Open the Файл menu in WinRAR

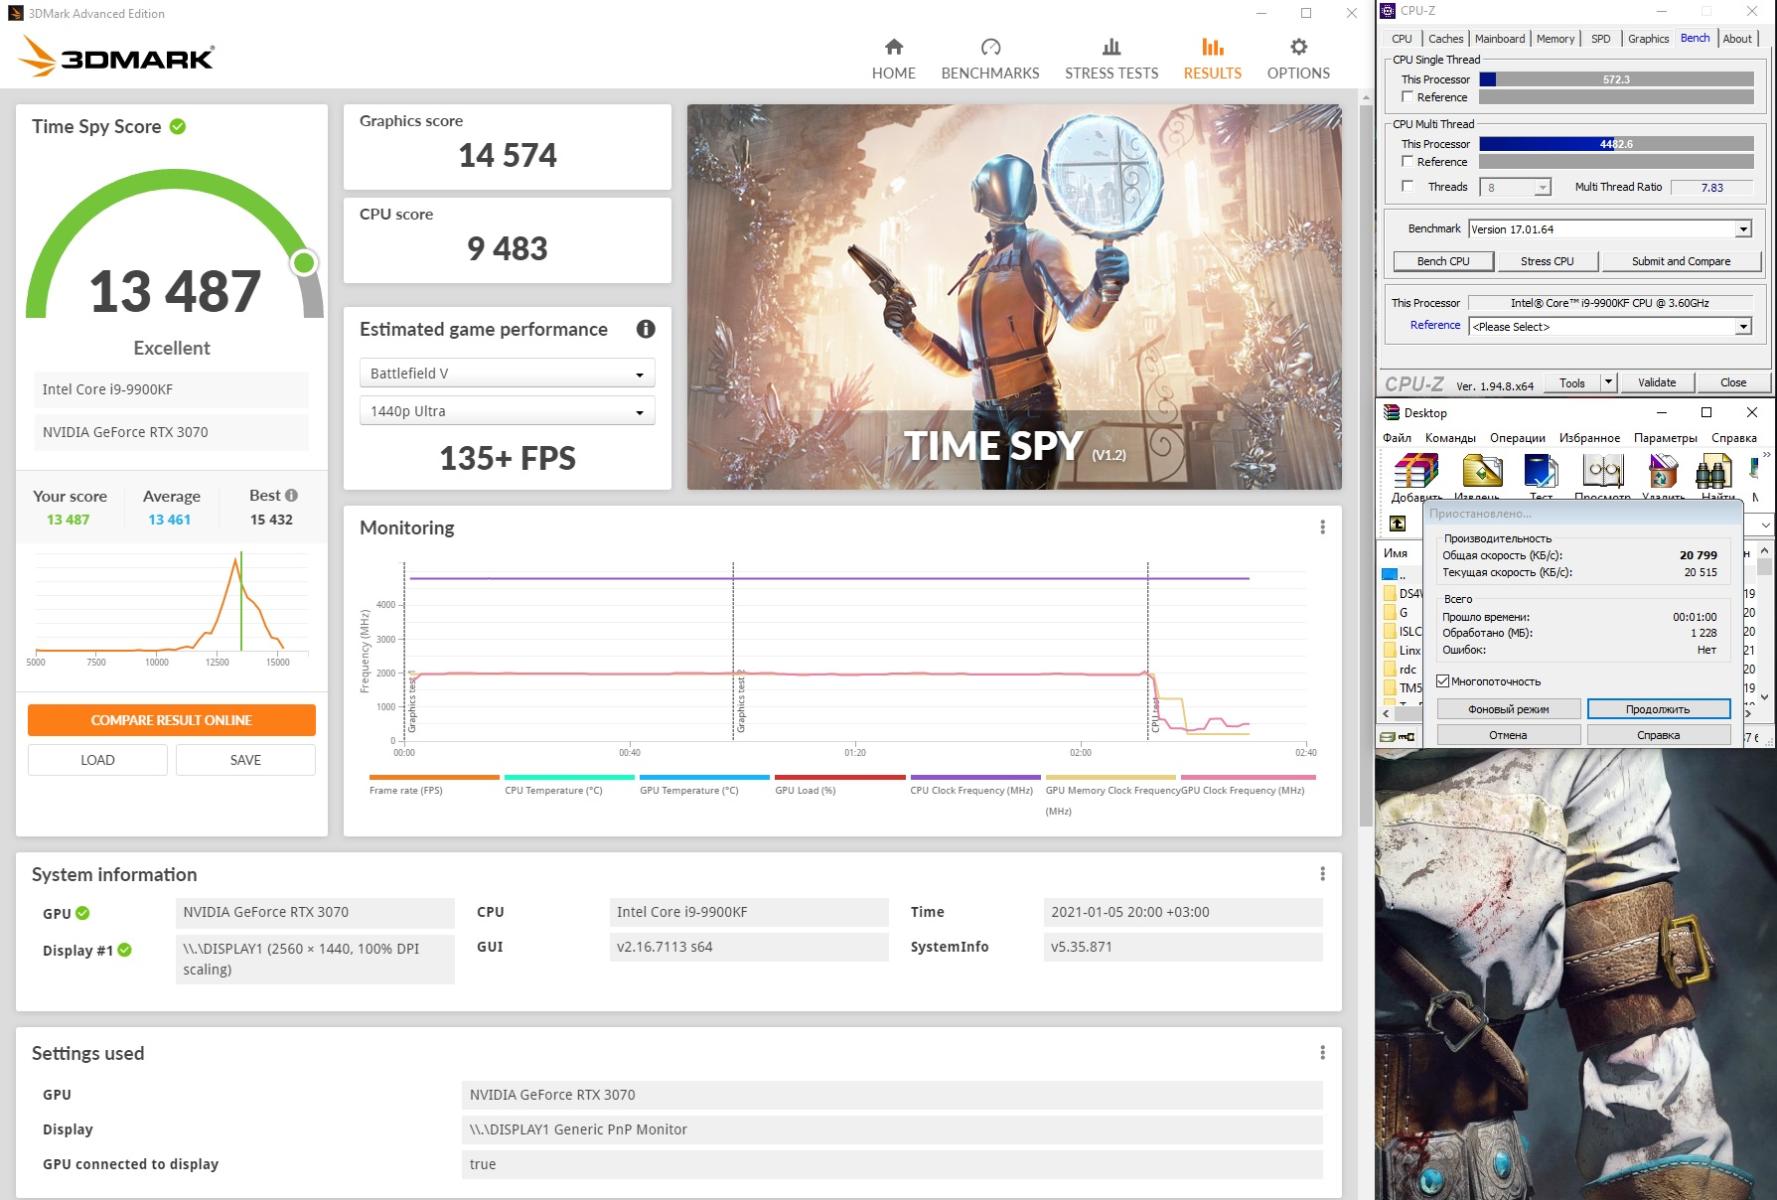(1397, 438)
